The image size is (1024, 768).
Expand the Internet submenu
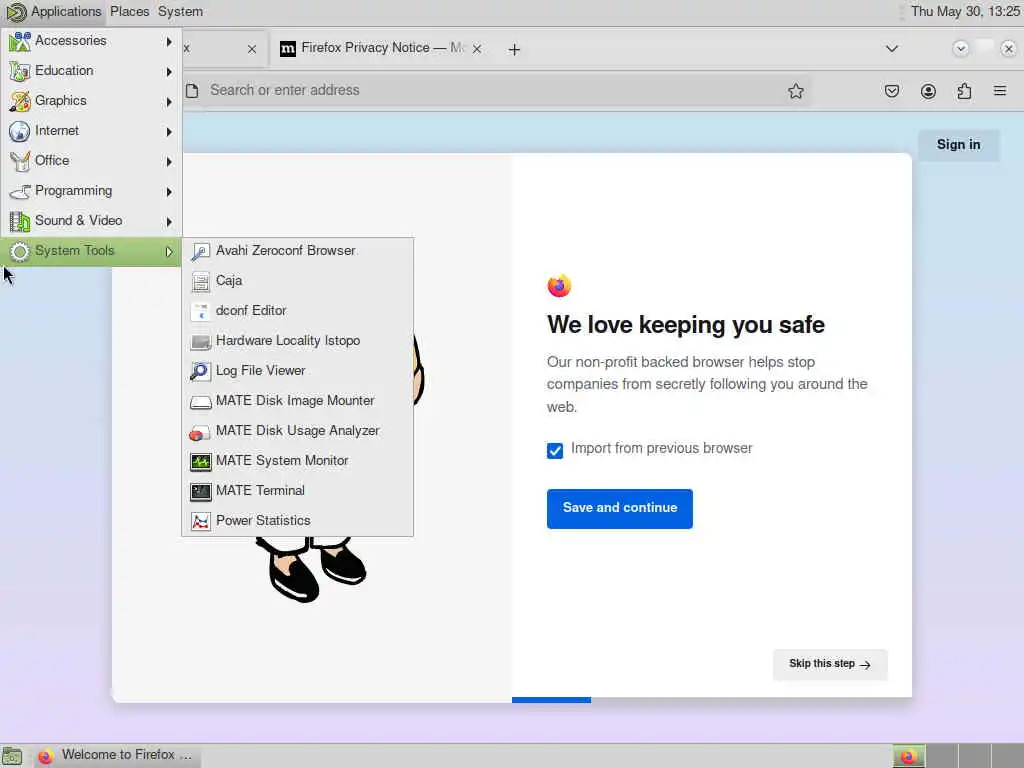pos(91,131)
